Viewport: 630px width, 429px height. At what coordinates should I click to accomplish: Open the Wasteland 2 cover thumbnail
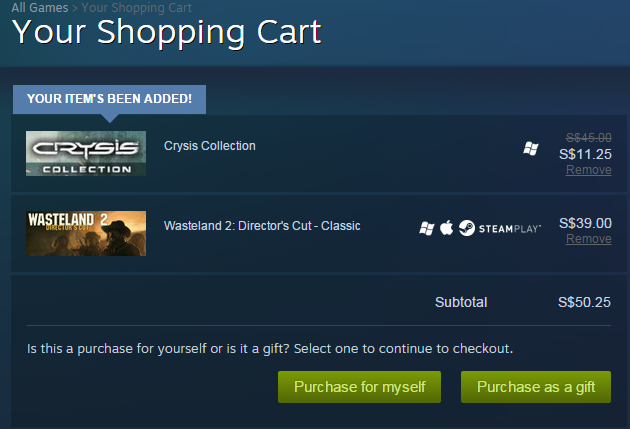point(86,233)
